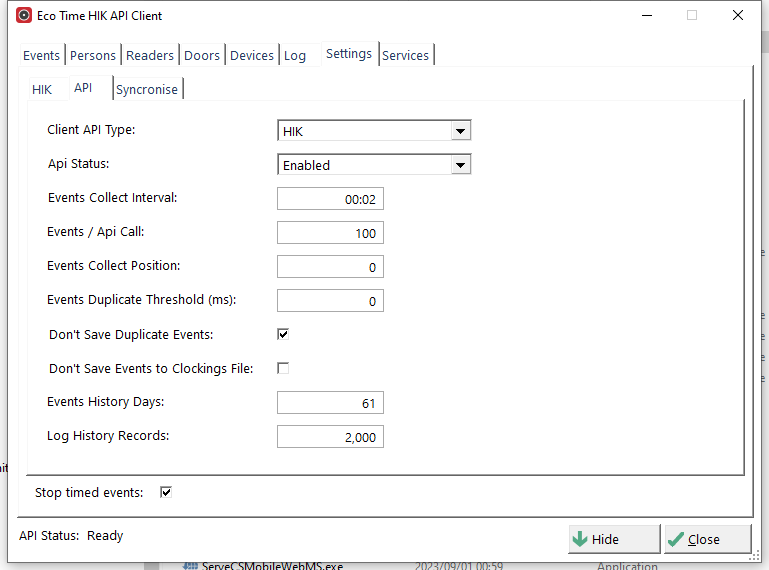This screenshot has height=570, width=769.
Task: Switch to the Persons tab
Action: pyautogui.click(x=93, y=55)
